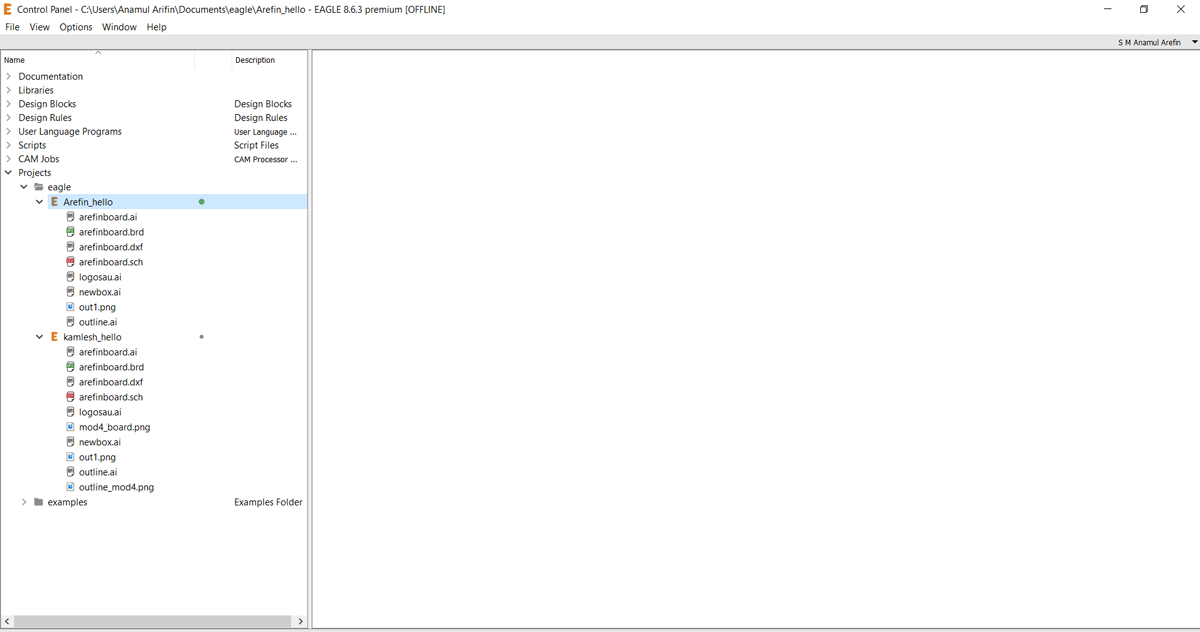Collapse the Projects tree node
Viewport: 1200px width, 632px height.
[8, 173]
